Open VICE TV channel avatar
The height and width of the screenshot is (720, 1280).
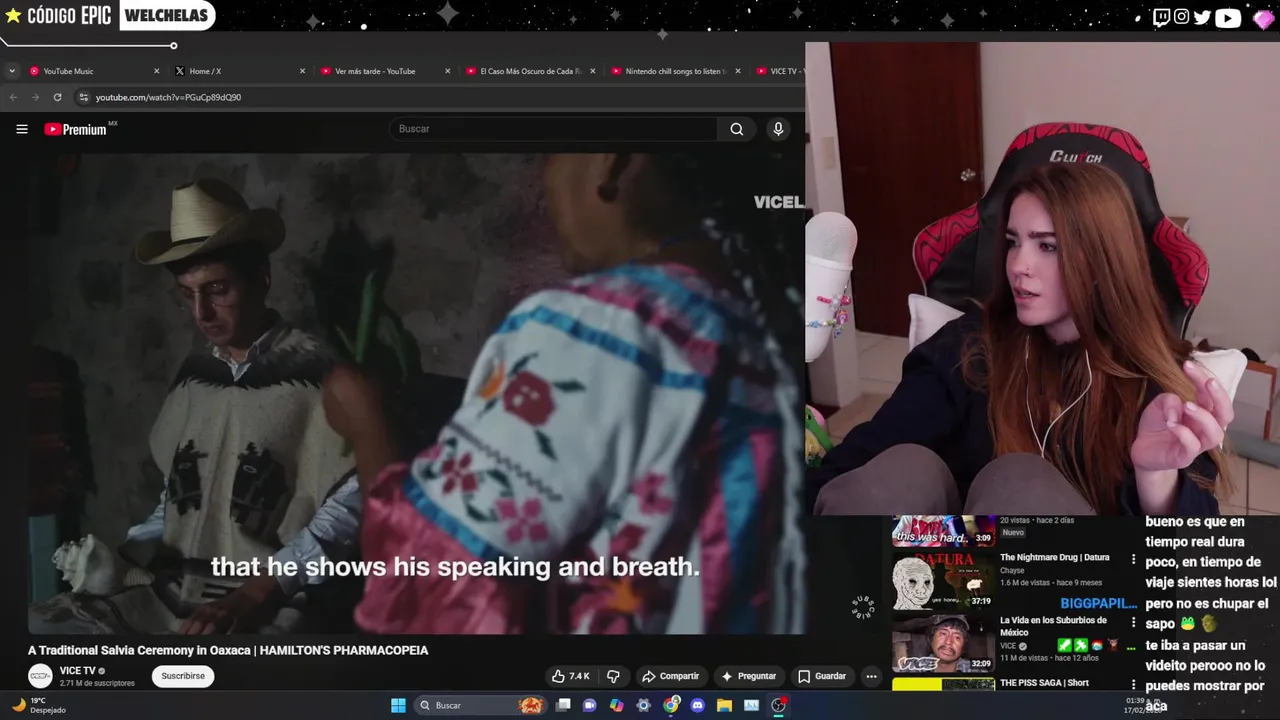pyautogui.click(x=40, y=676)
